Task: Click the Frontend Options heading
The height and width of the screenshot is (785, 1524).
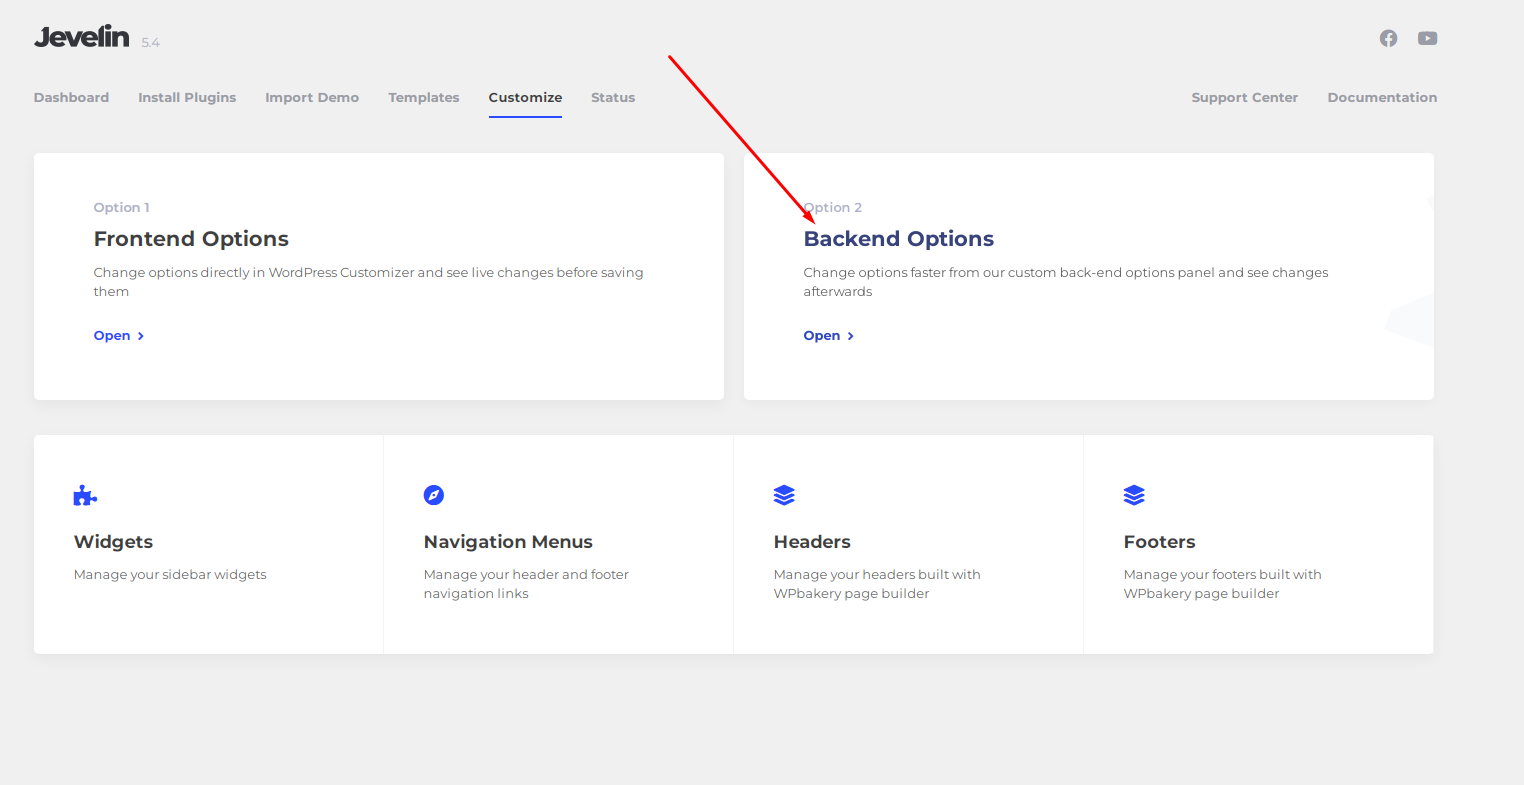Action: [191, 239]
